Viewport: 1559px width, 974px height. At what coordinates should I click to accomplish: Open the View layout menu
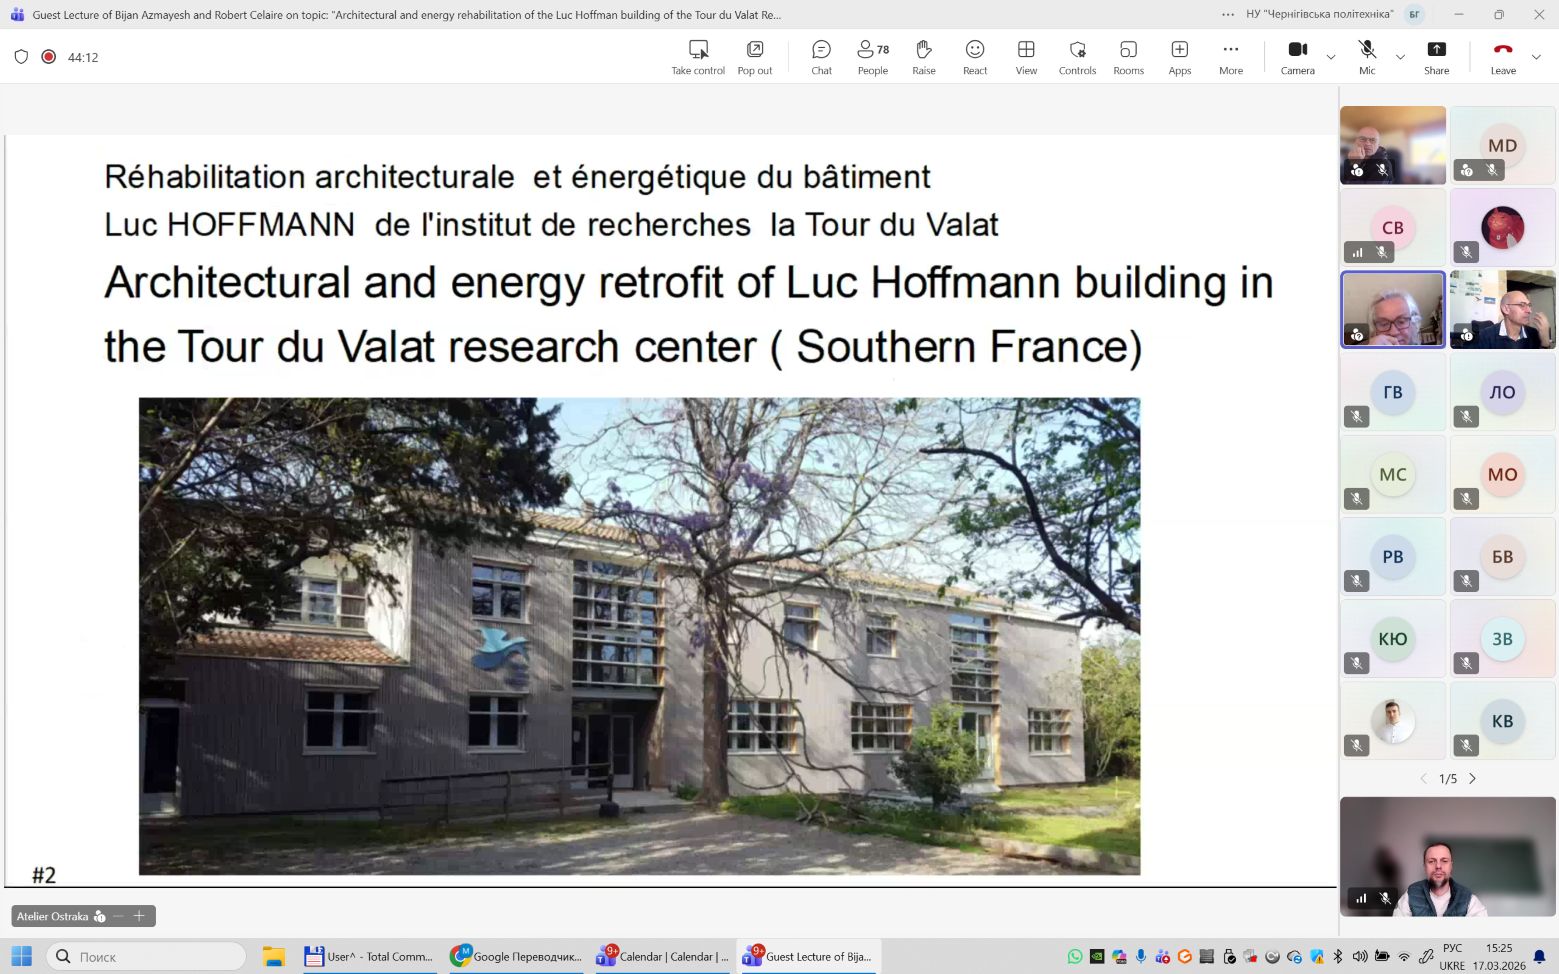[1026, 57]
